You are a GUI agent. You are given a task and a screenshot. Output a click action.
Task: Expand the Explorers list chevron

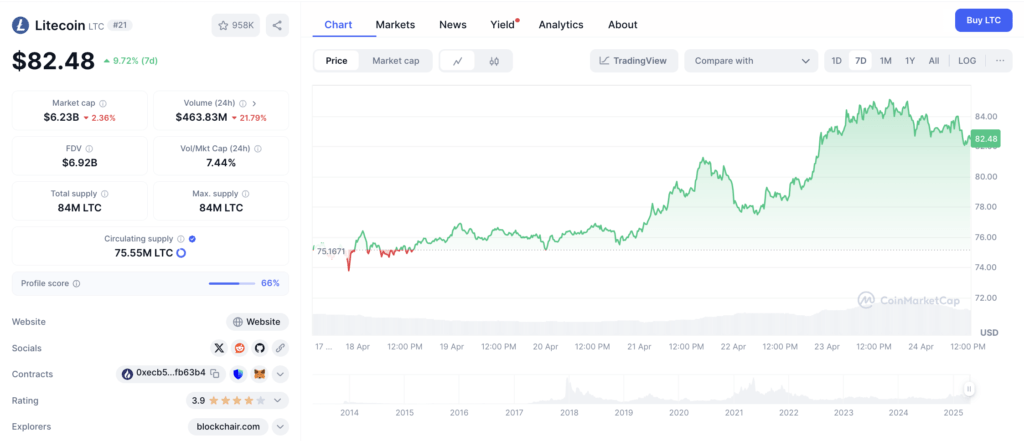coord(280,427)
